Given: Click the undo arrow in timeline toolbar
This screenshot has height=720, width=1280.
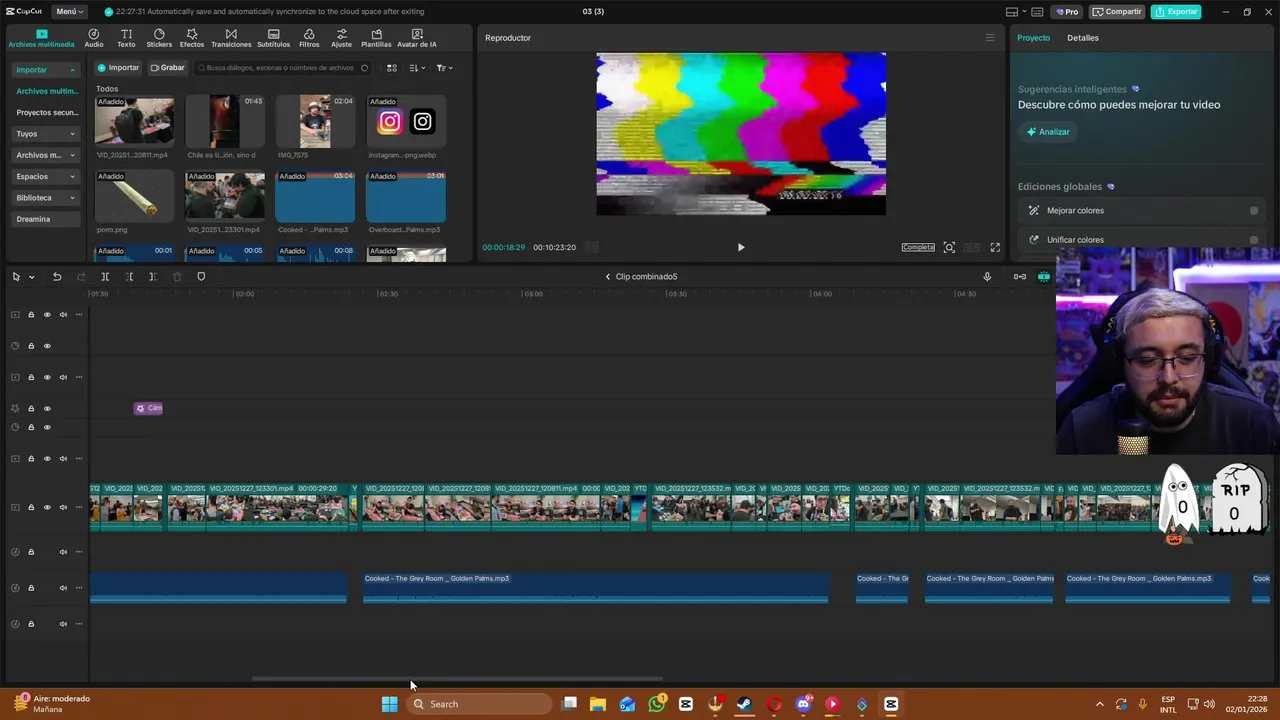Looking at the screenshot, I should click(57, 277).
